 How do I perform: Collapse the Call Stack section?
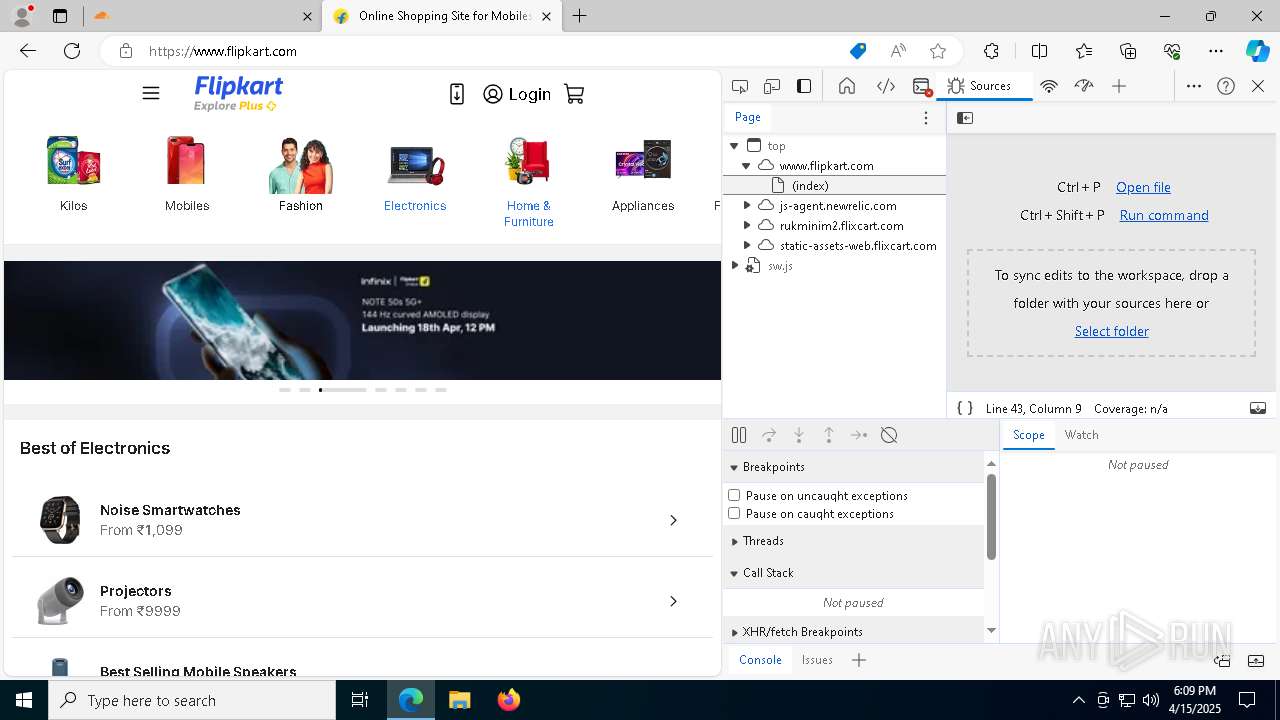pos(854,573)
